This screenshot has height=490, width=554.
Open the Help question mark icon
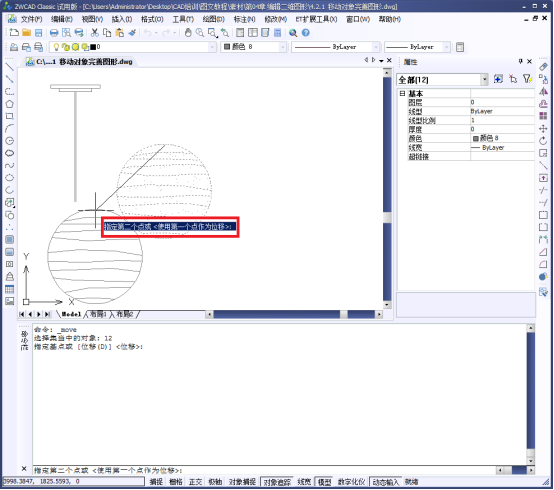(x=306, y=33)
